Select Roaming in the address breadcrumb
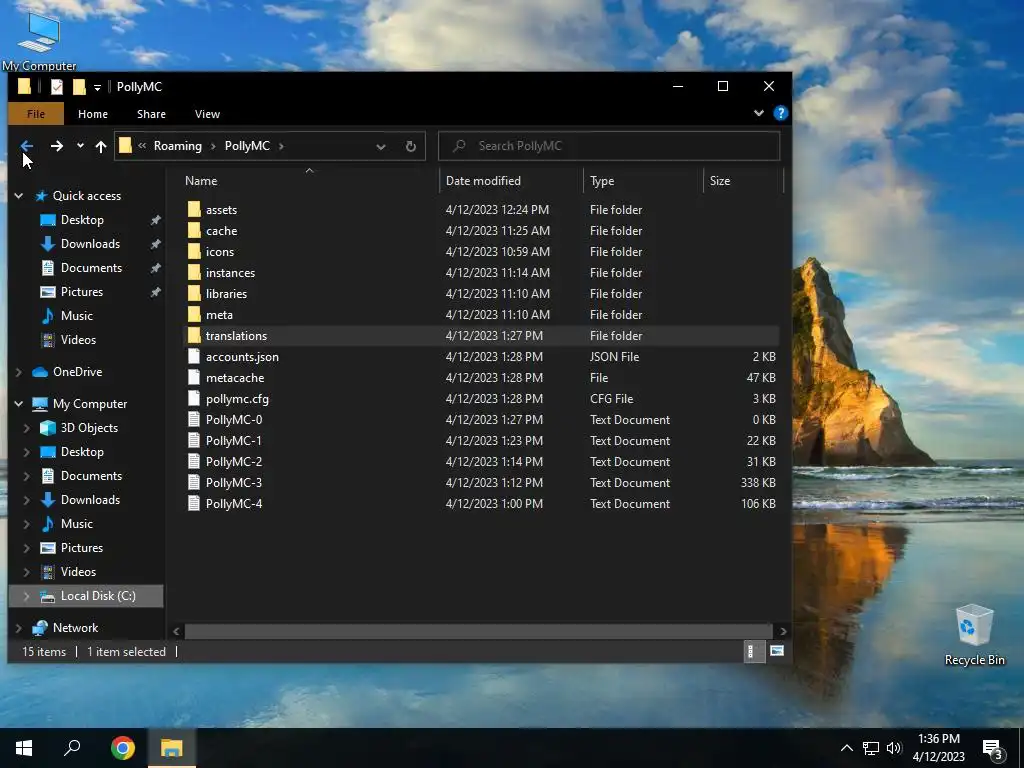1024x768 pixels. point(178,146)
